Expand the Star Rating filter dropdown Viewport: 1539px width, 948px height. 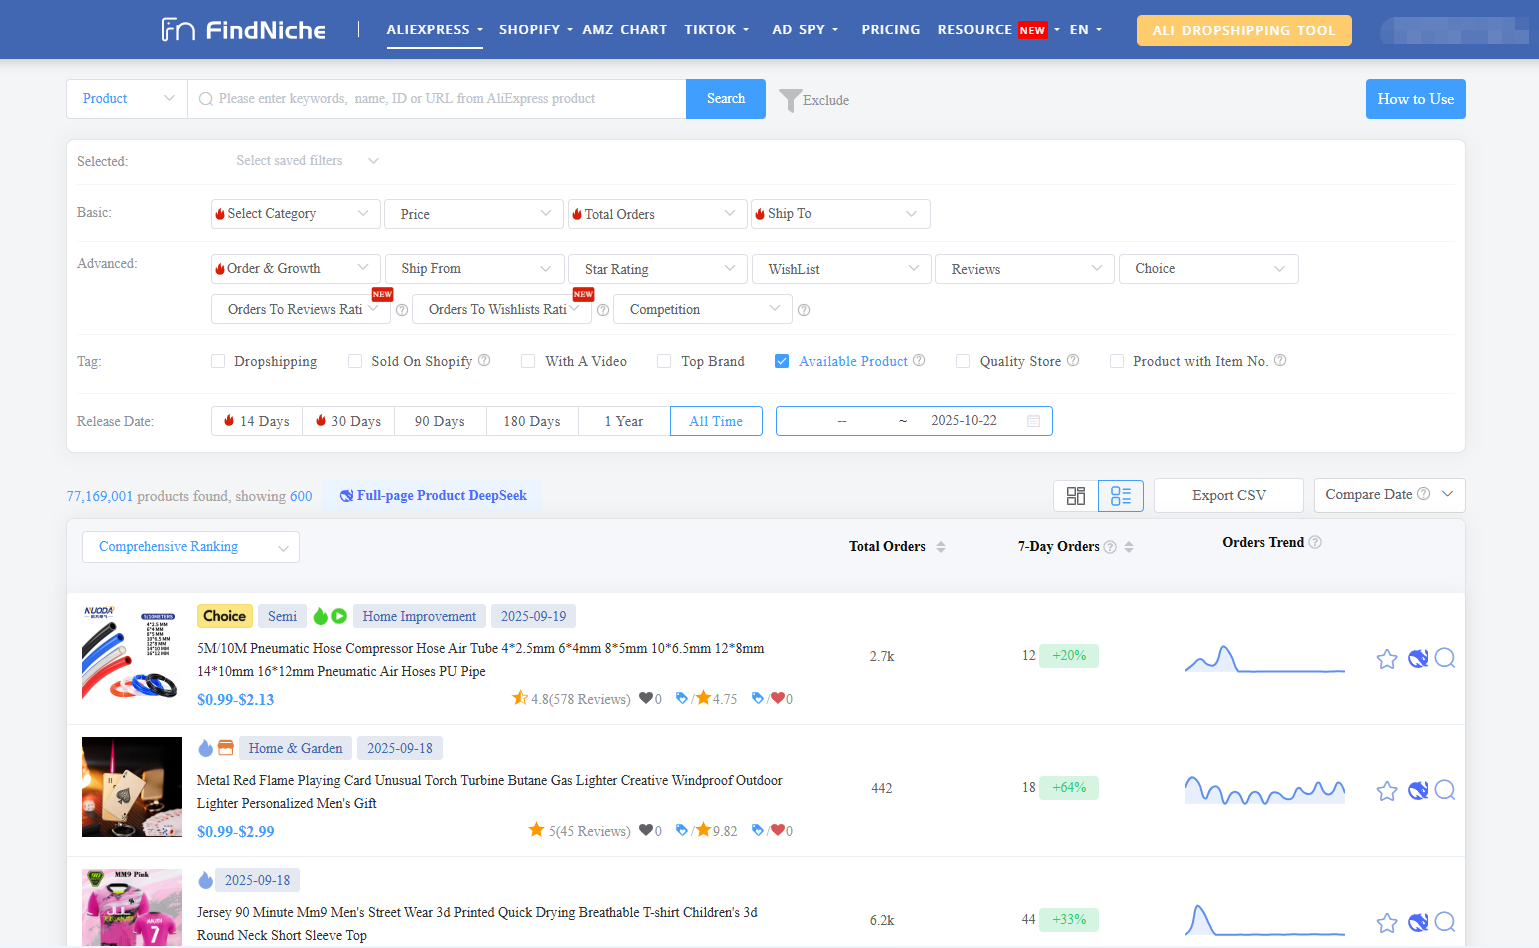pyautogui.click(x=658, y=269)
